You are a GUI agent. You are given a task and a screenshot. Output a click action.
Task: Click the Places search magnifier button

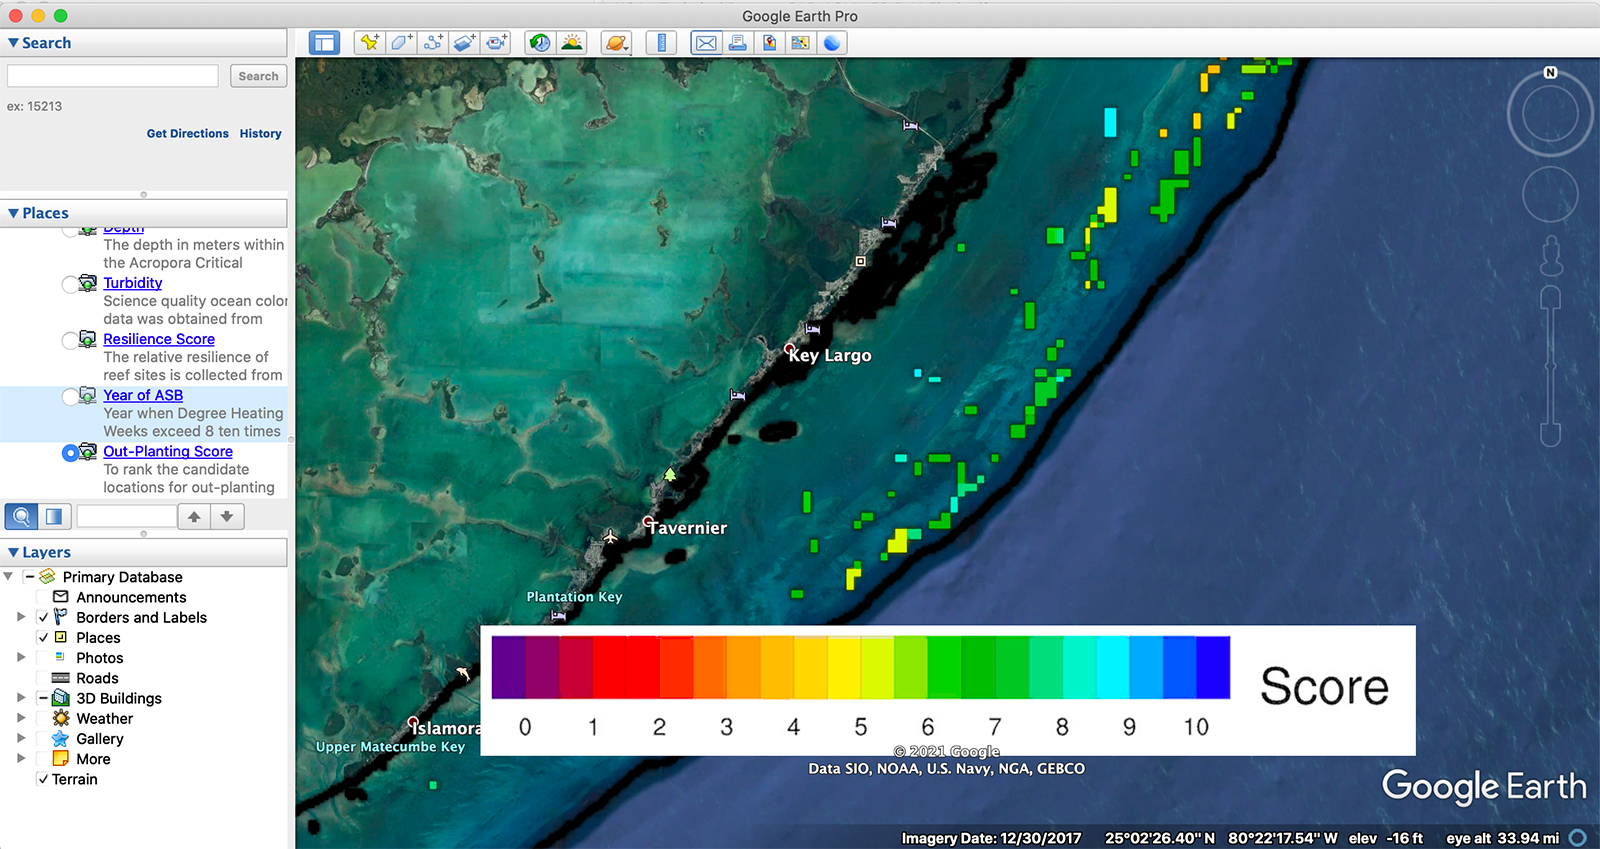point(21,516)
